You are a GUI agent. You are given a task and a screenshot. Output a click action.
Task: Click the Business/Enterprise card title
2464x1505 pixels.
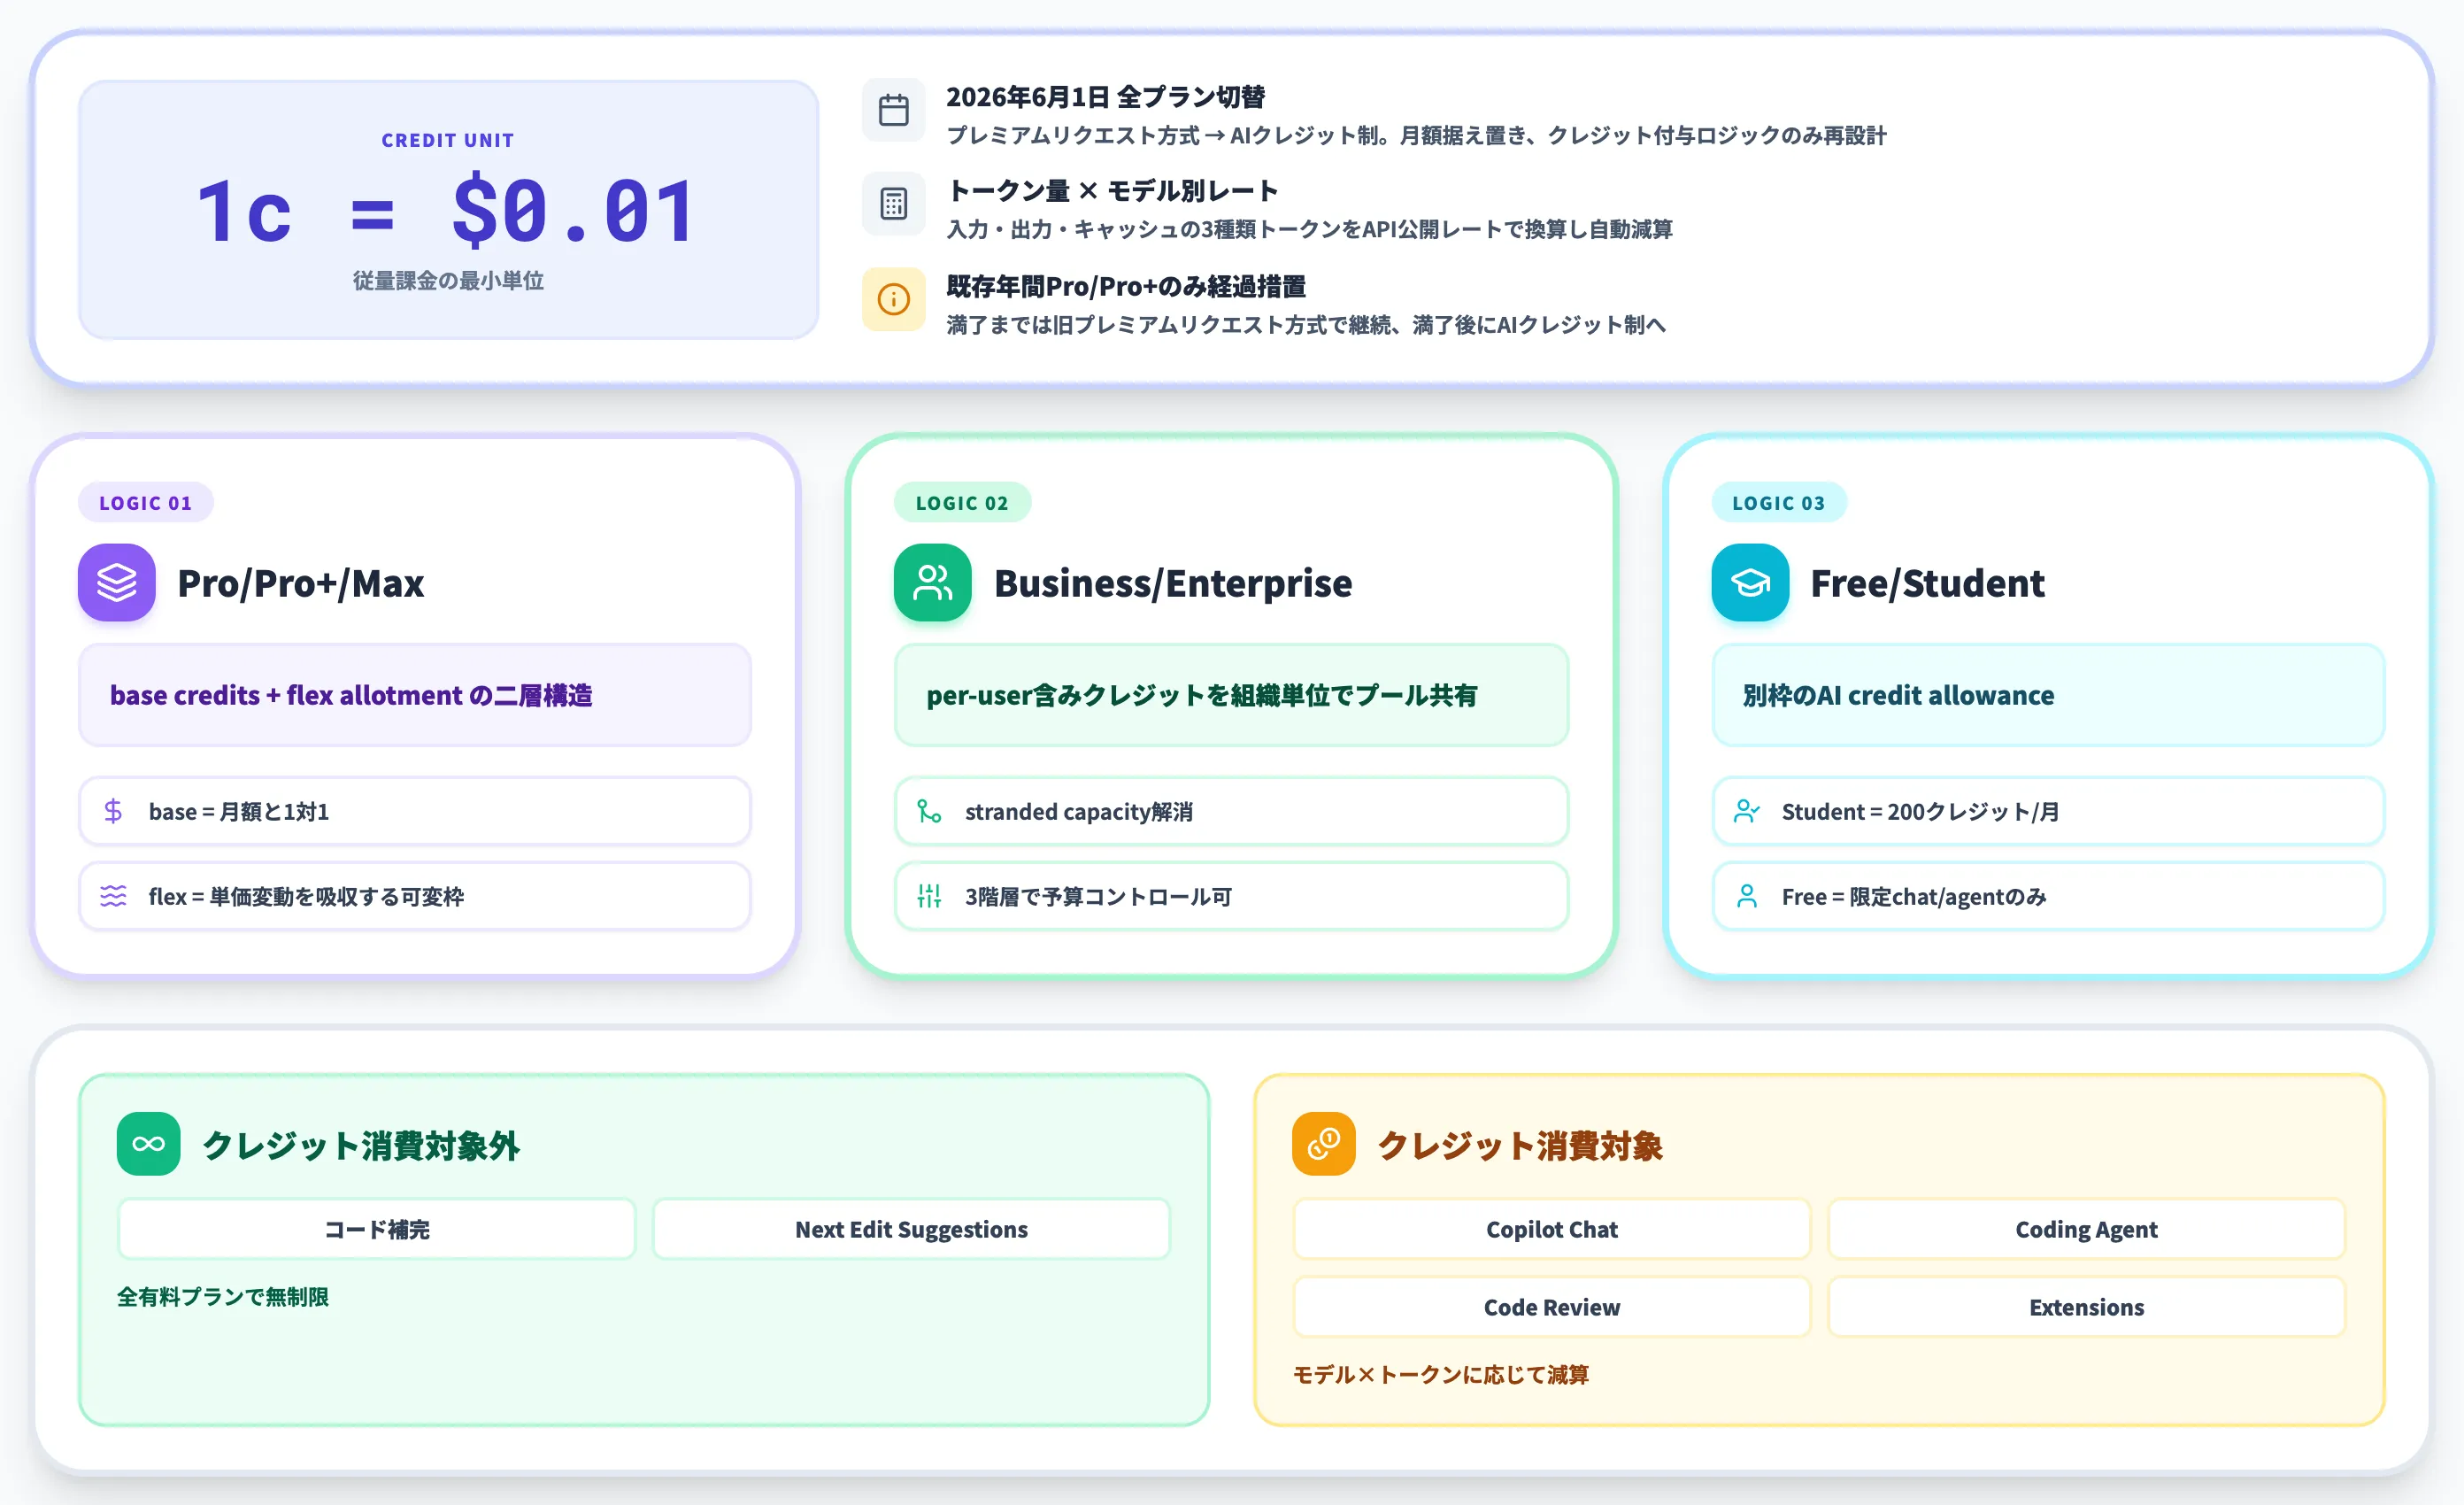tap(1173, 583)
